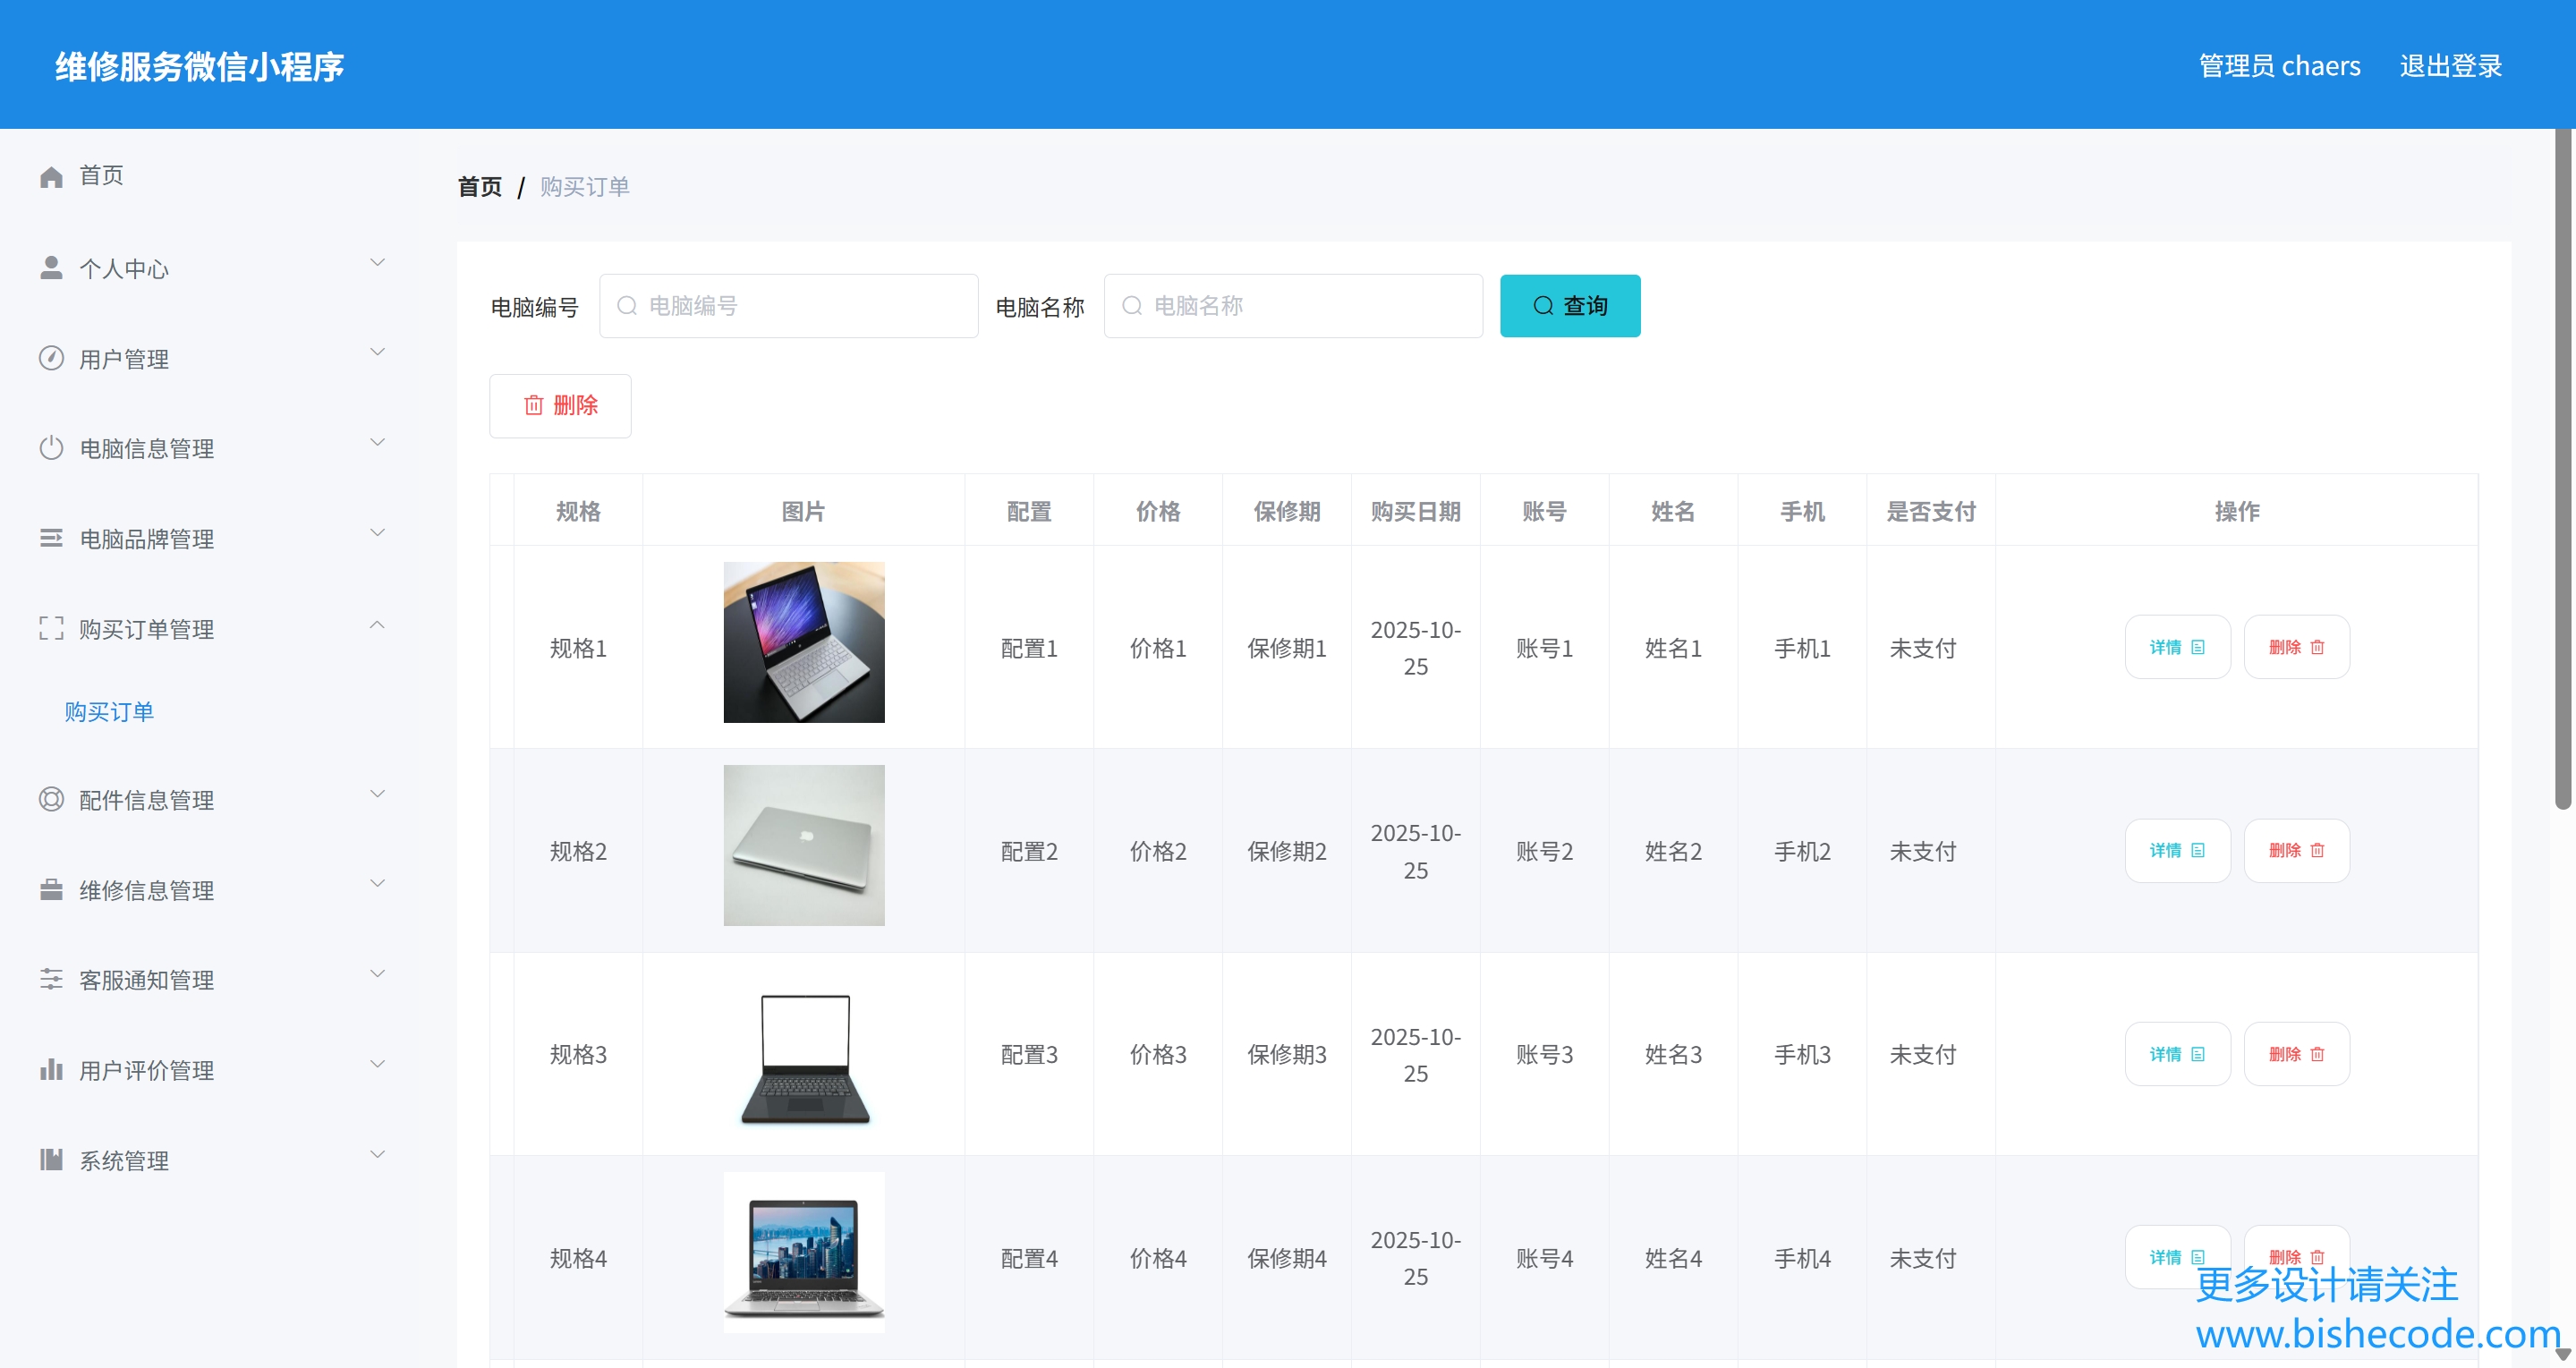Screen dimensions: 2576x1368
Task: Go to 首页 breadcrumb link
Action: pyautogui.click(x=480, y=187)
